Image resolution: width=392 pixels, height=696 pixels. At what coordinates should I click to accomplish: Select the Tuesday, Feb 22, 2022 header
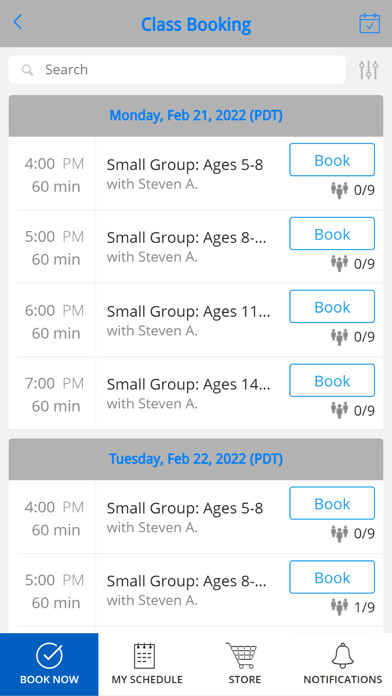tap(196, 459)
